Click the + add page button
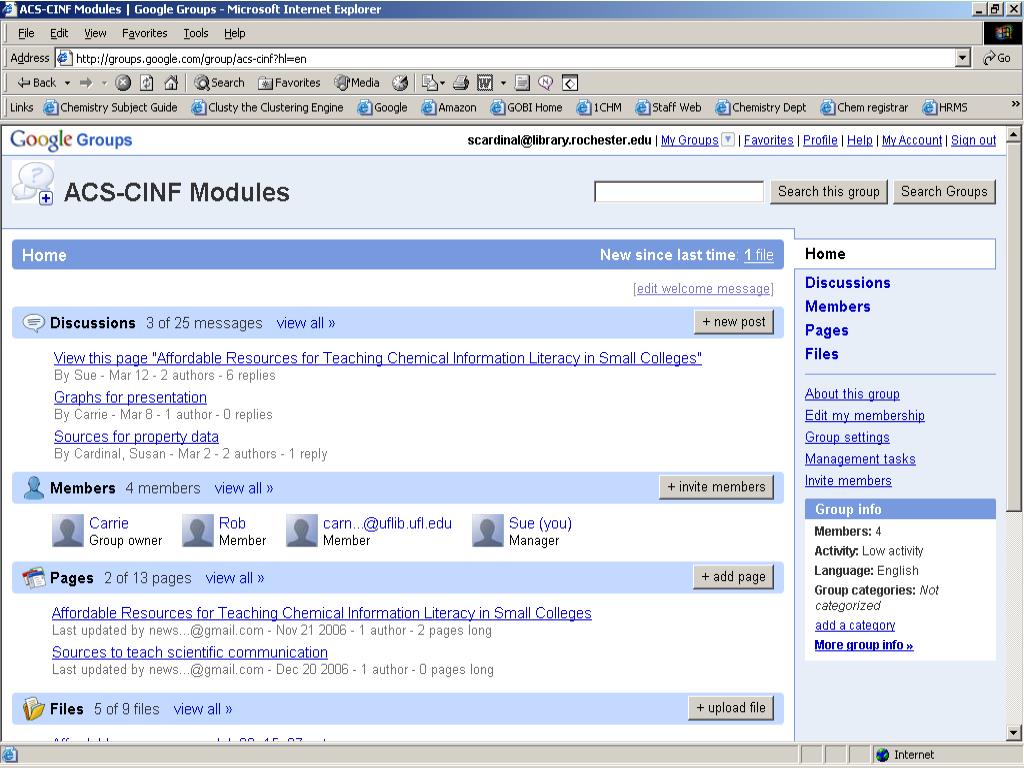 click(x=733, y=577)
